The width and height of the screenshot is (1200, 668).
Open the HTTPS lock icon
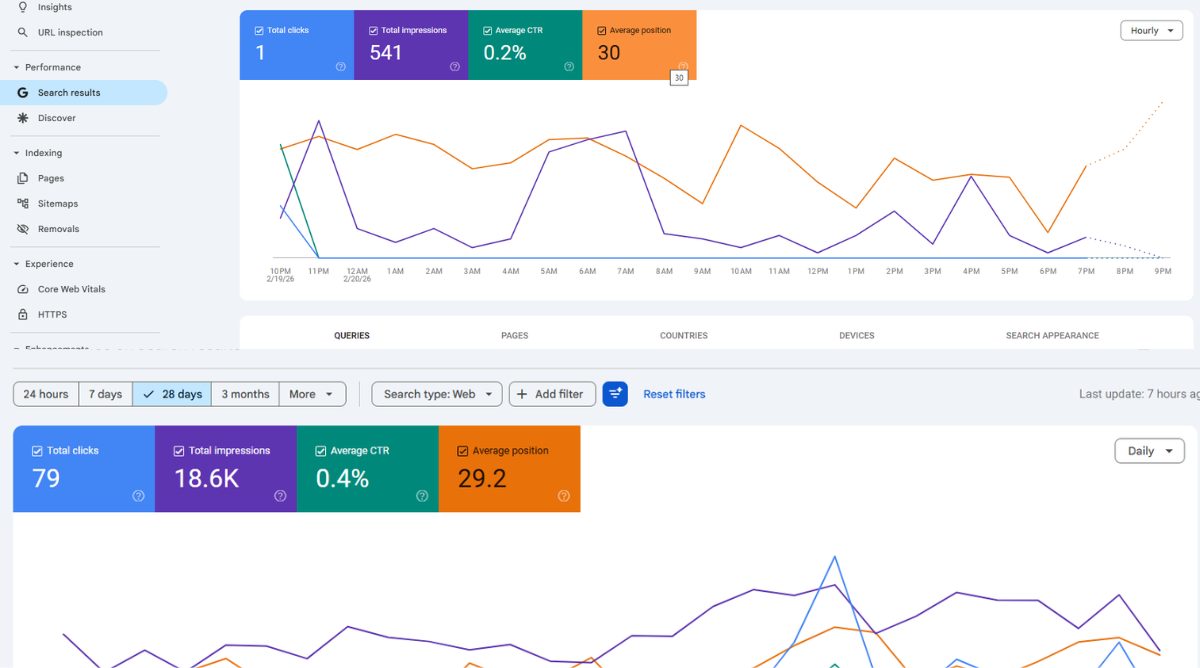coord(23,314)
